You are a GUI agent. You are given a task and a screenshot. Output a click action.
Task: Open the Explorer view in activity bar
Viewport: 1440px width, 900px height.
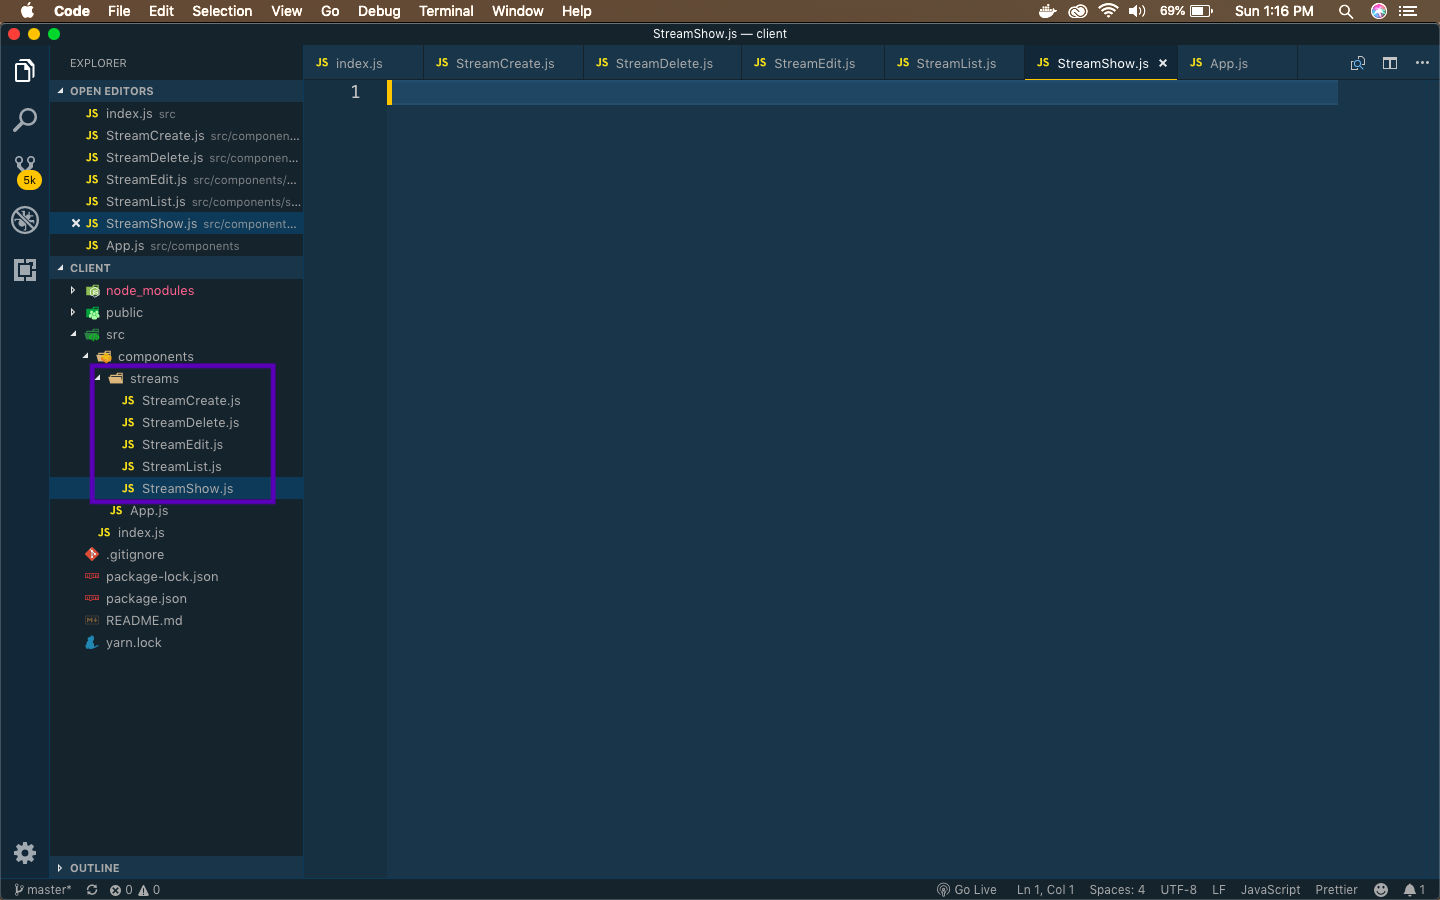25,71
